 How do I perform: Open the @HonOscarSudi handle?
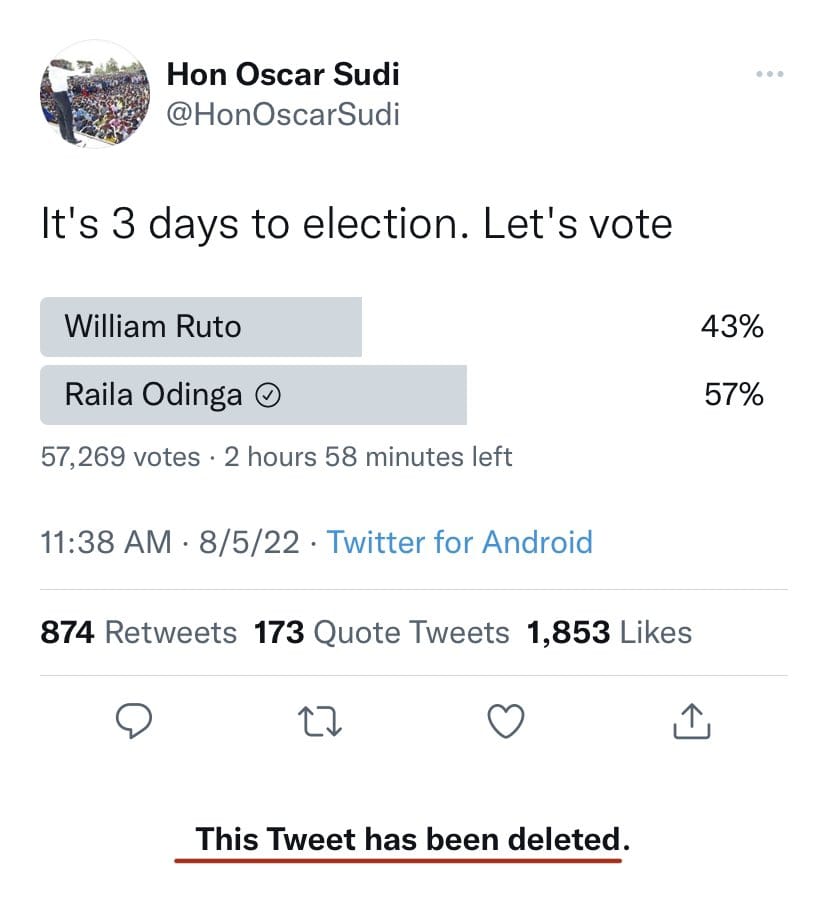pyautogui.click(x=283, y=114)
